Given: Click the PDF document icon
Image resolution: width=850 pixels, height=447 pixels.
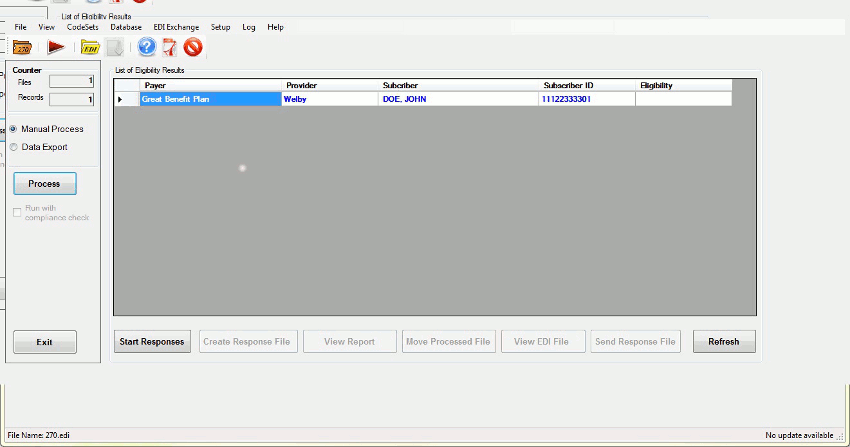Looking at the screenshot, I should pyautogui.click(x=170, y=46).
